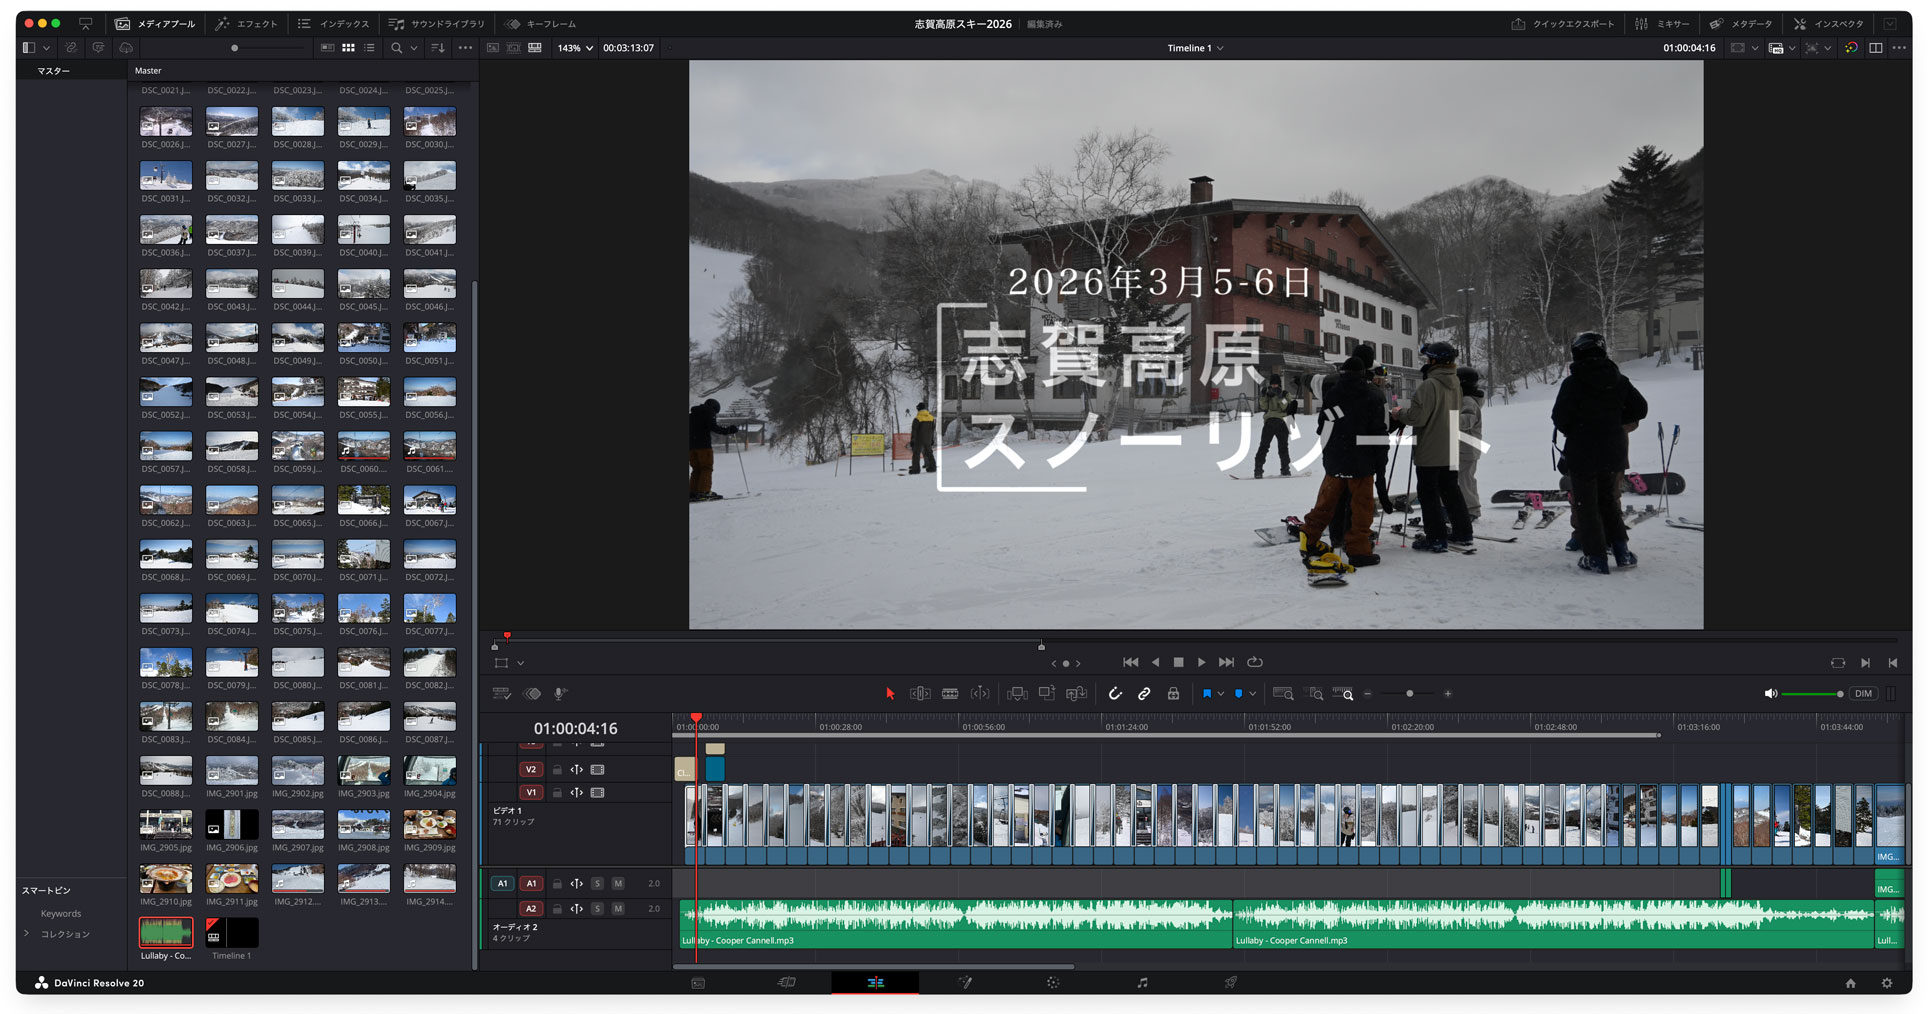
Task: Toggle timeline Snapping magnet icon
Action: [x=1115, y=694]
